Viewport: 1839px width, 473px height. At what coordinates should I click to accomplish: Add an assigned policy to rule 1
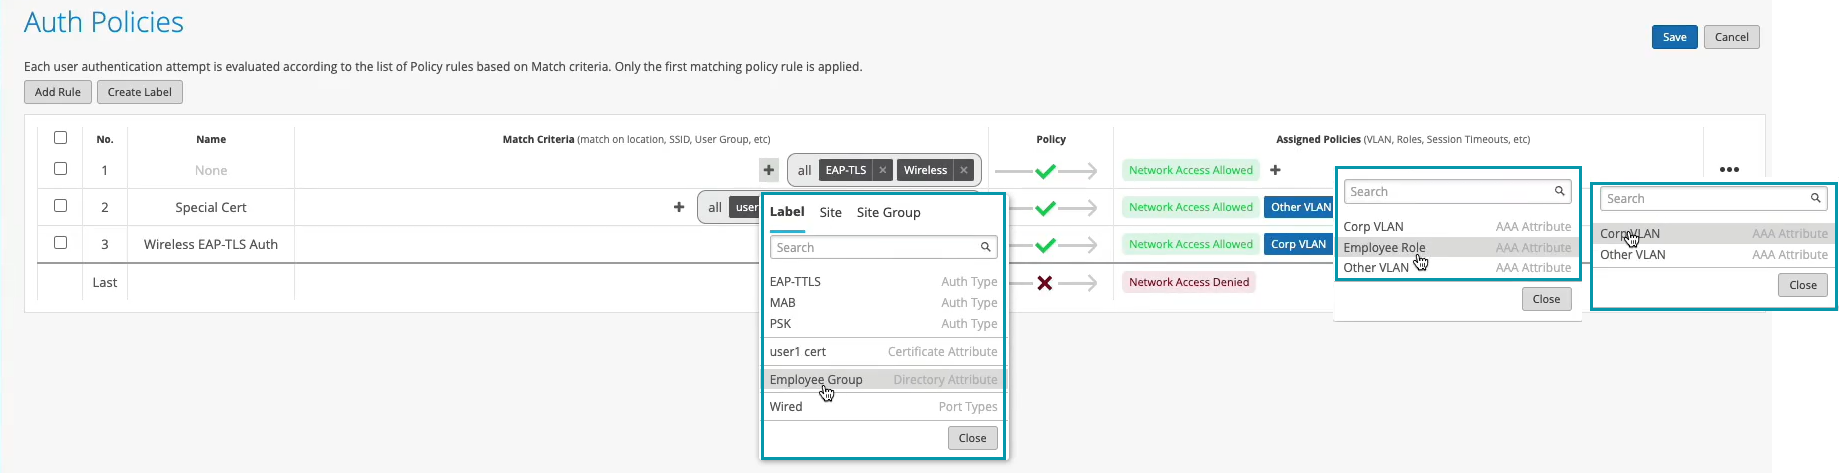1275,170
